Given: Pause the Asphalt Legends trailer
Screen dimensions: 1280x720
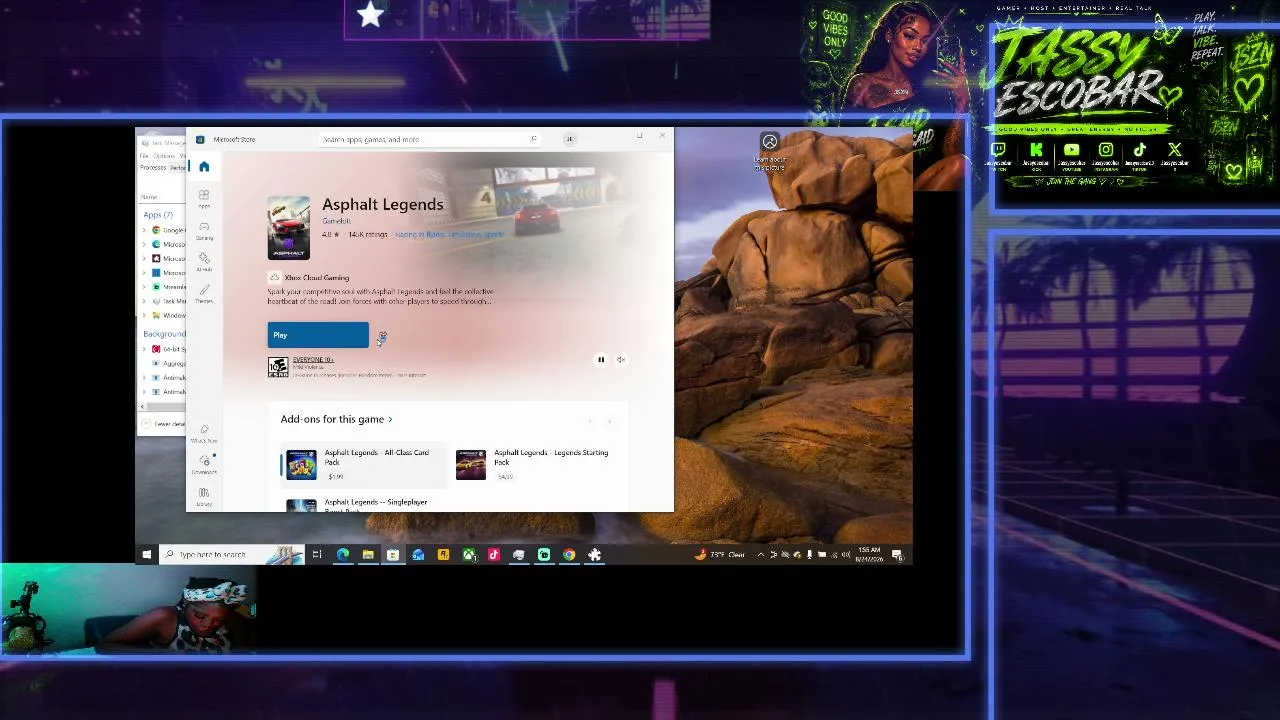Looking at the screenshot, I should [x=601, y=360].
